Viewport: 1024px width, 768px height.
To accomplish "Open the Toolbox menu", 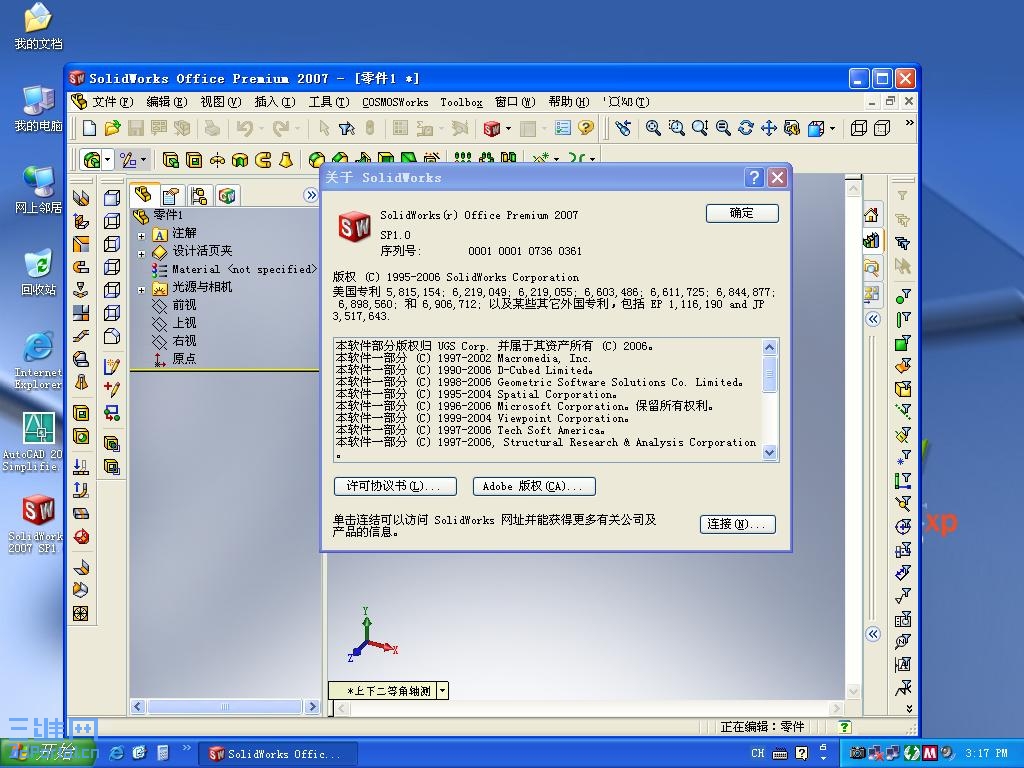I will pyautogui.click(x=461, y=103).
